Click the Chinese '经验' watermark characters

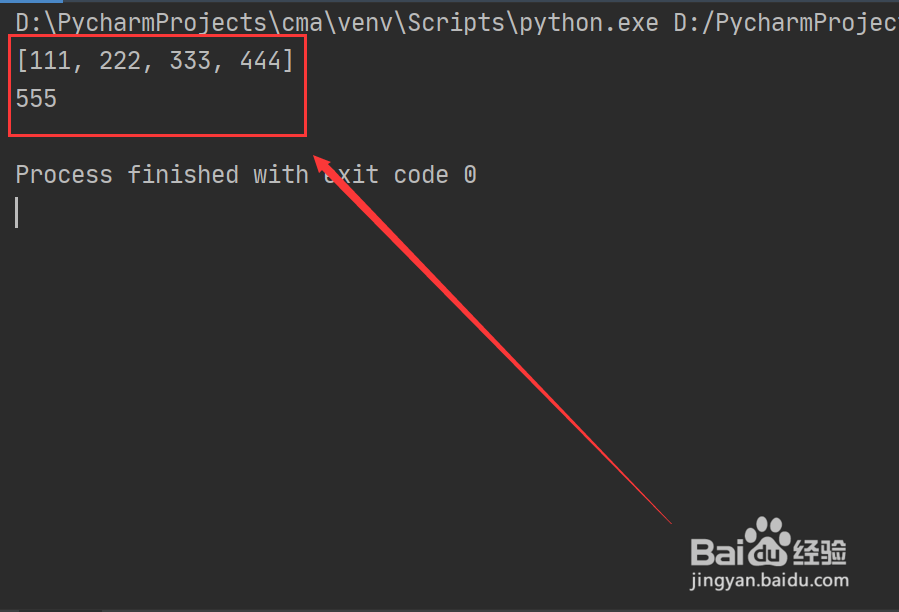tap(820, 552)
